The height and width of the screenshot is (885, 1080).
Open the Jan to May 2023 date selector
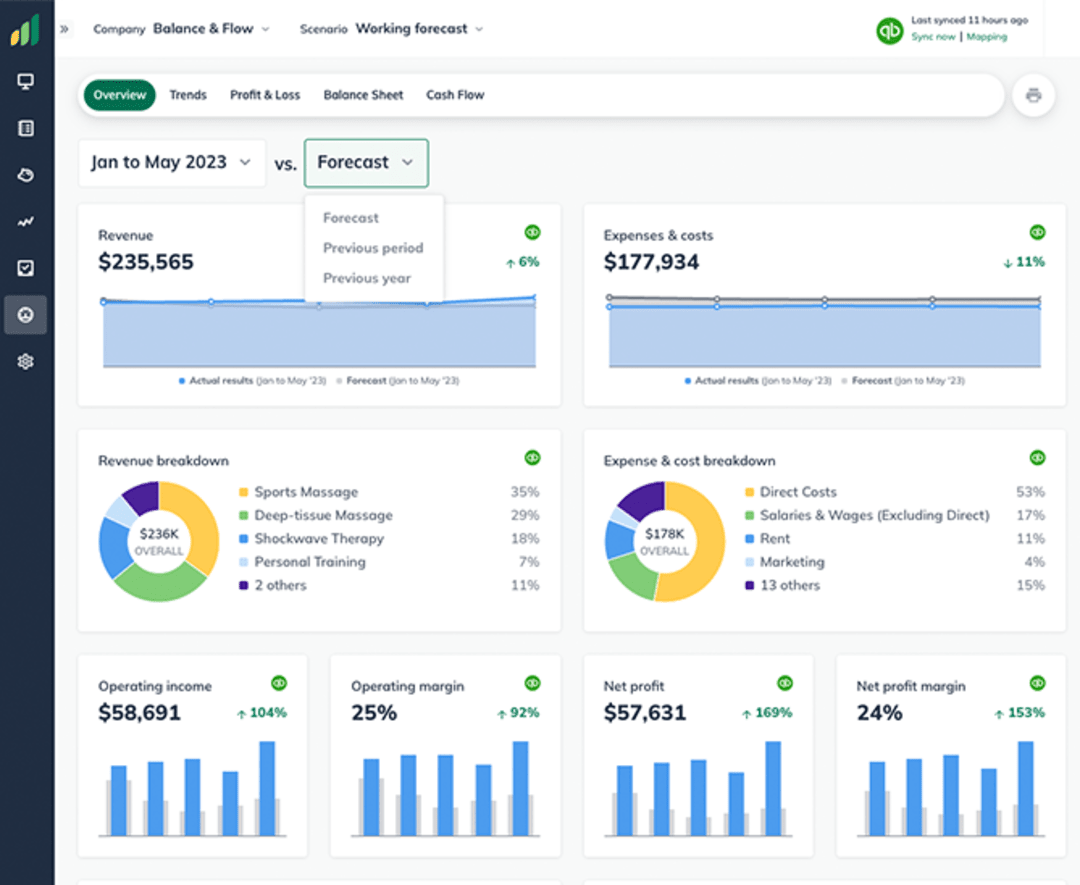click(171, 162)
